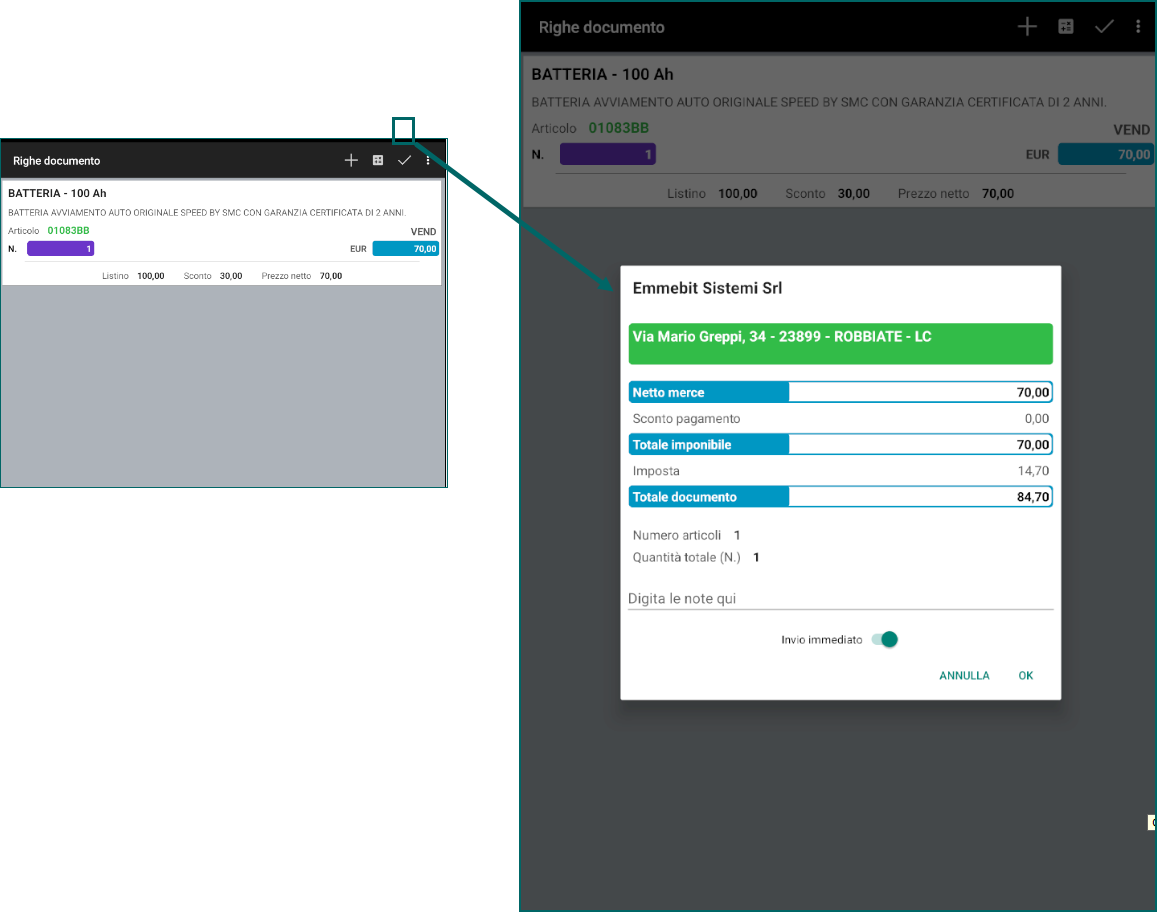The width and height of the screenshot is (1157, 912).
Task: Click the BATTERIA - 100 Ah title in the small window
Action: [57, 193]
